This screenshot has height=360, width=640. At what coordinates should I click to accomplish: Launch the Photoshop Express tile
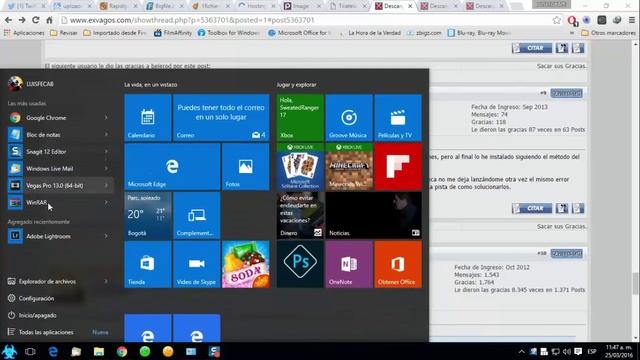[300, 264]
